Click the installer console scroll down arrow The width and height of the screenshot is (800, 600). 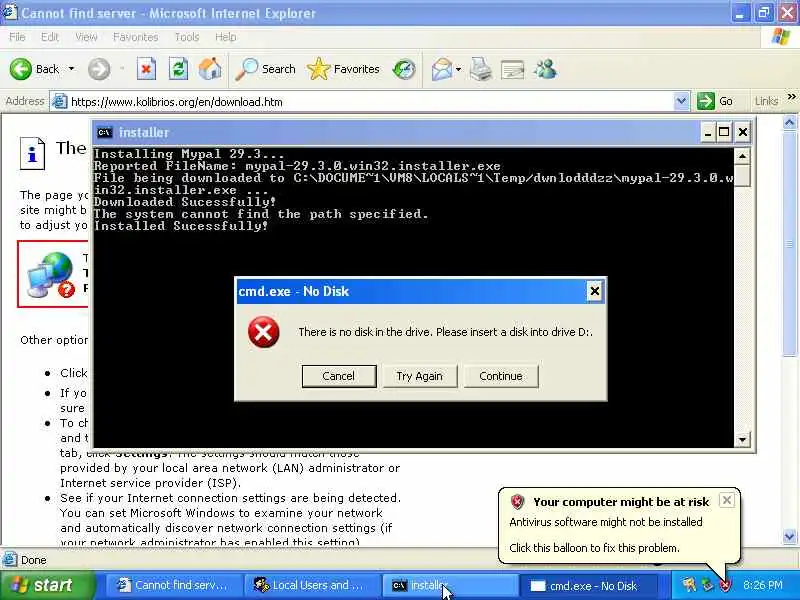(x=742, y=439)
